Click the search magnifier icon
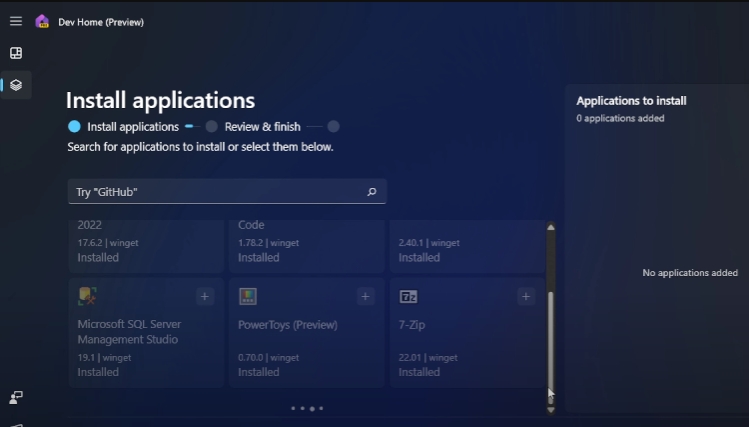Screen dimensions: 749x427 [x=372, y=192]
